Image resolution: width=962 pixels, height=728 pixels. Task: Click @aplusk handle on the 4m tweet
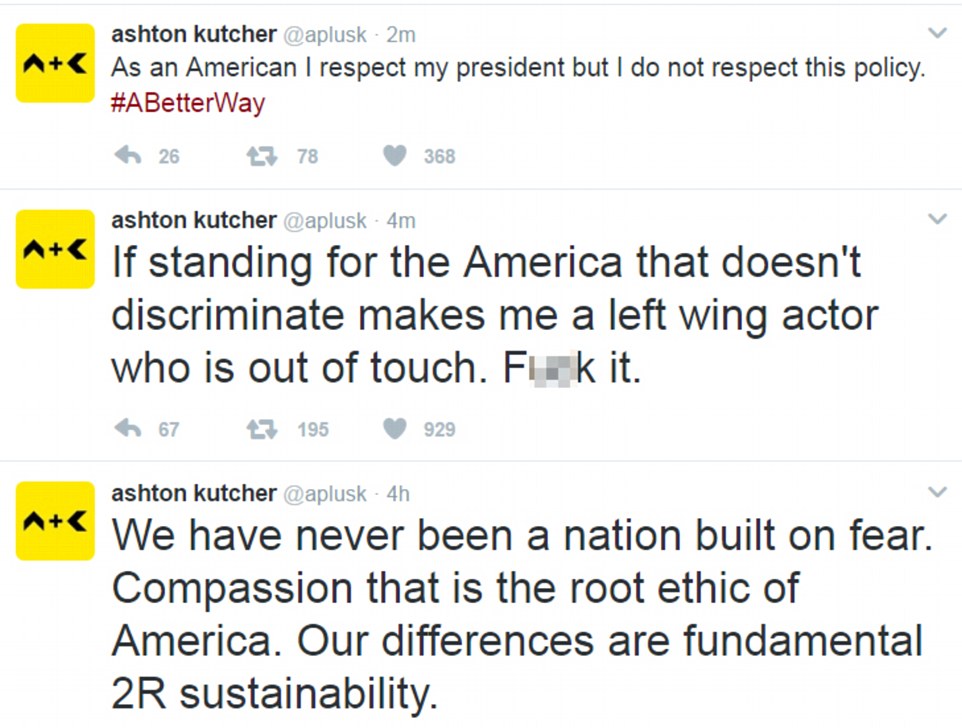coord(326,220)
